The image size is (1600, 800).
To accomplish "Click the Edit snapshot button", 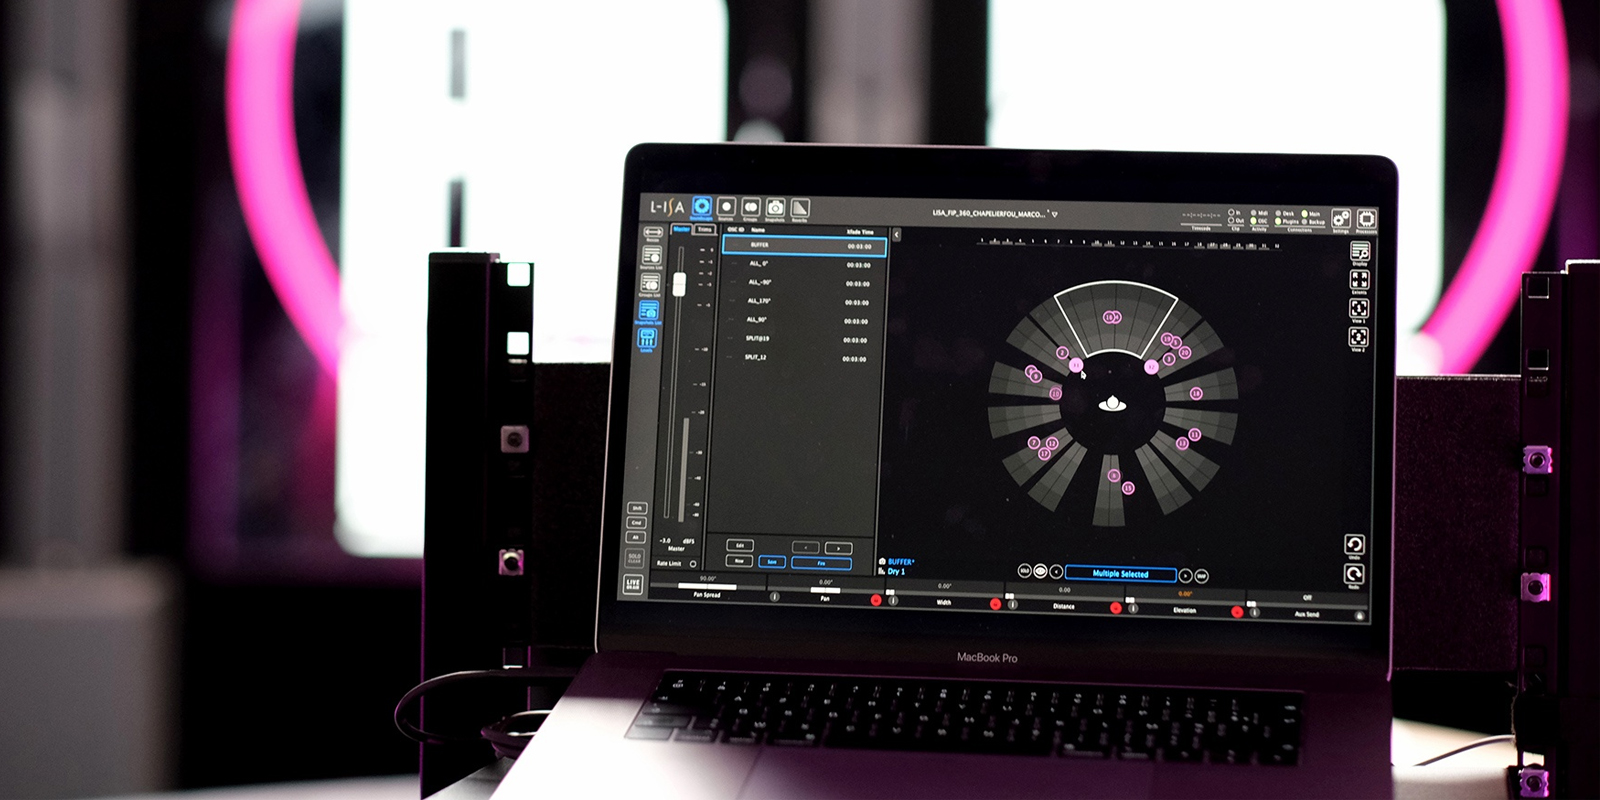I will [740, 545].
